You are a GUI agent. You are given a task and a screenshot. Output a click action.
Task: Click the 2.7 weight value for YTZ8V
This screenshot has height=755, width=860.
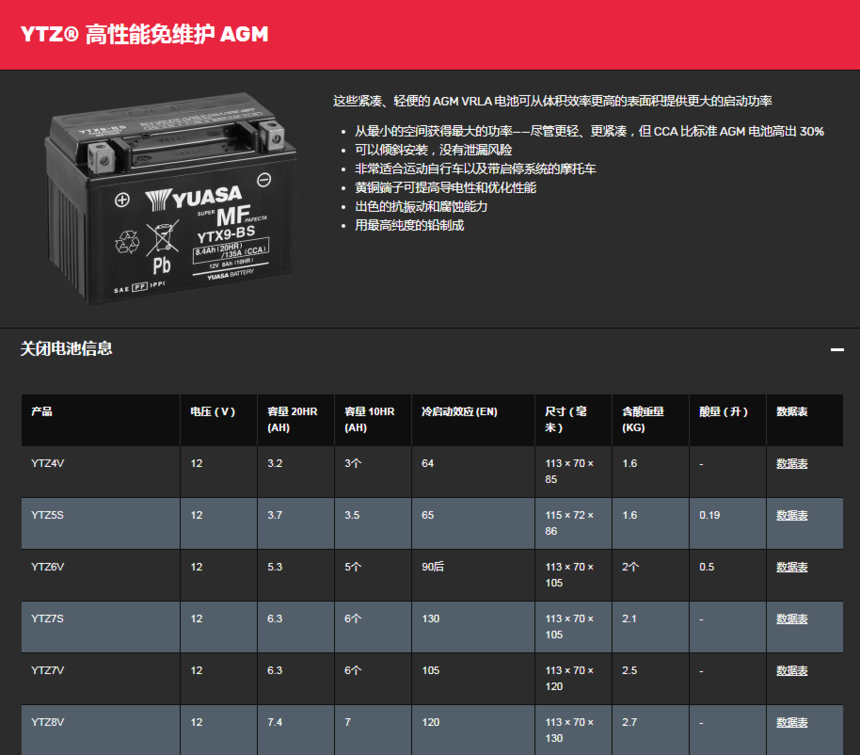[x=630, y=722]
